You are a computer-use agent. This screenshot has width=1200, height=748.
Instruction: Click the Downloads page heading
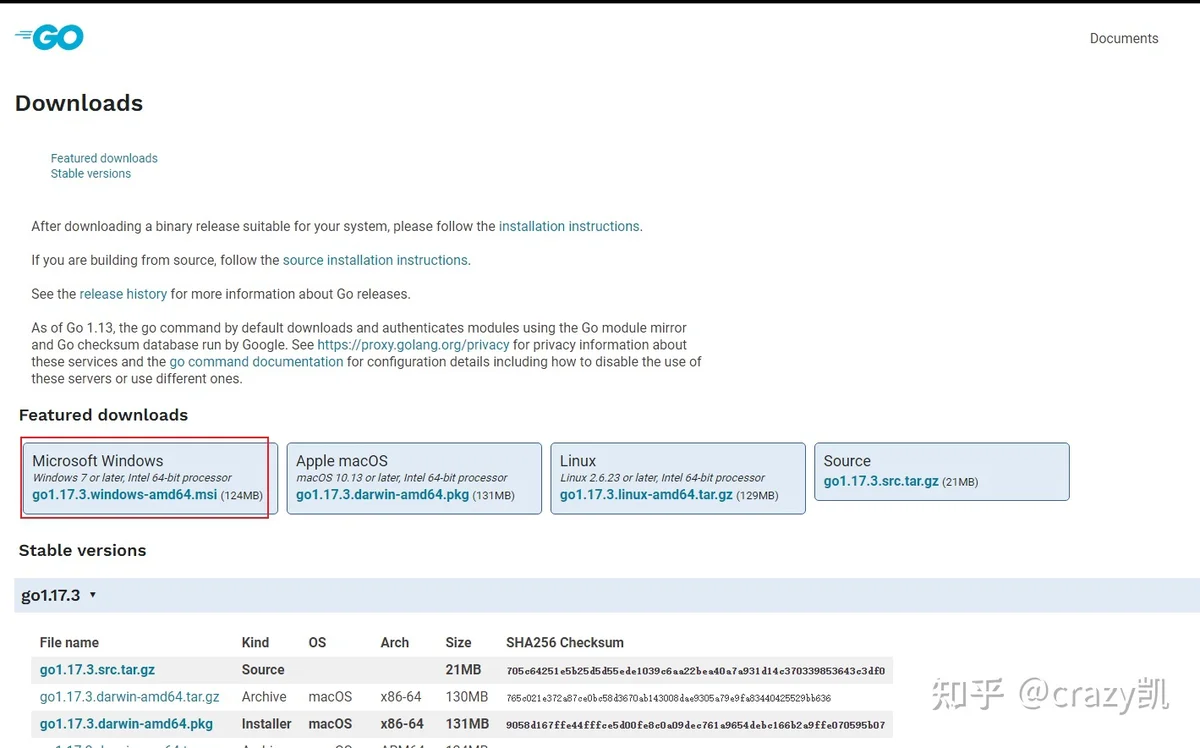(79, 103)
